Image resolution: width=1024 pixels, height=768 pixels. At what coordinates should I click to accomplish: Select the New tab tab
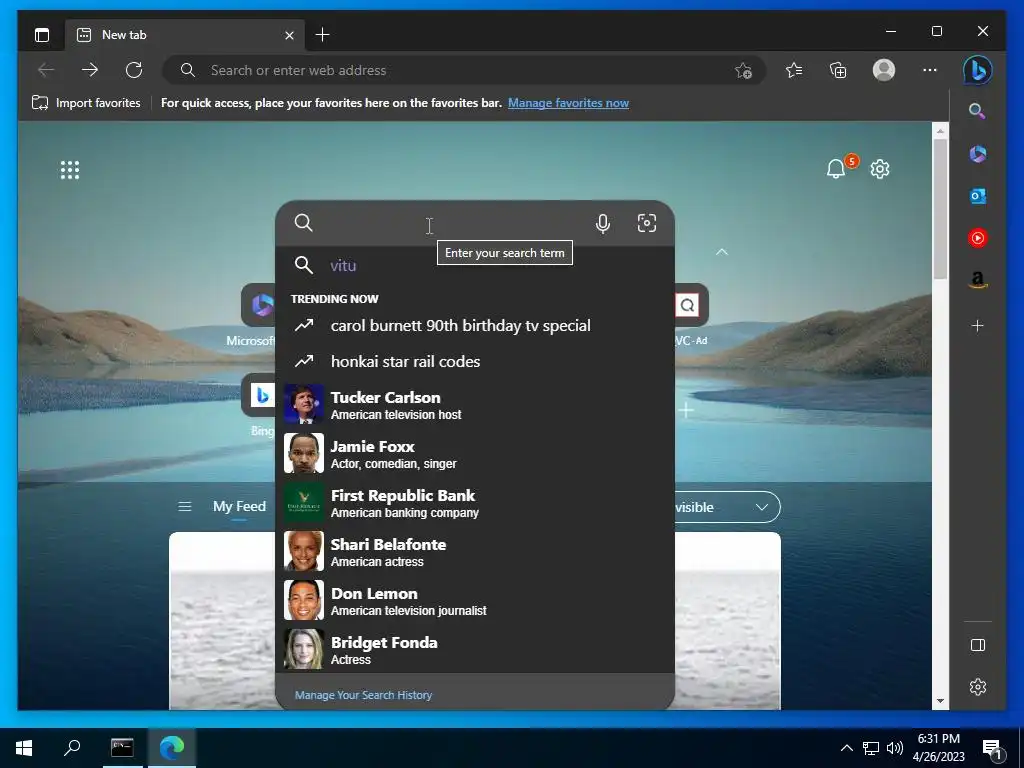pos(185,35)
